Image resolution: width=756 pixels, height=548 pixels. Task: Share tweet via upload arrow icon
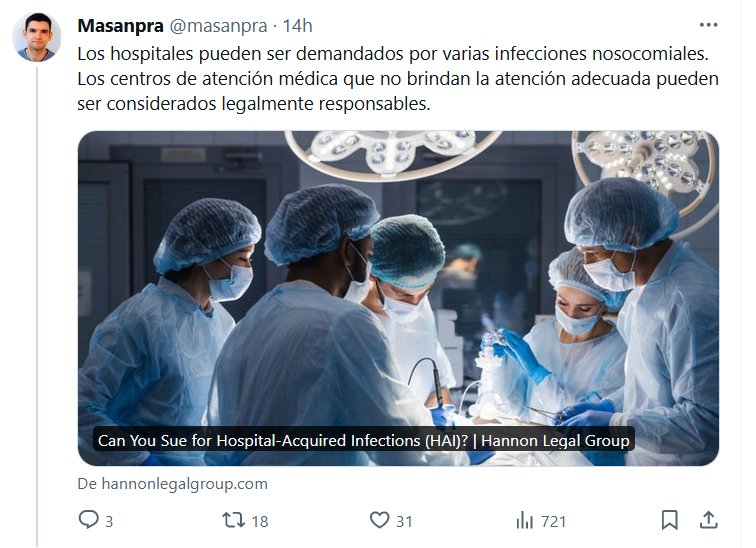click(x=708, y=520)
